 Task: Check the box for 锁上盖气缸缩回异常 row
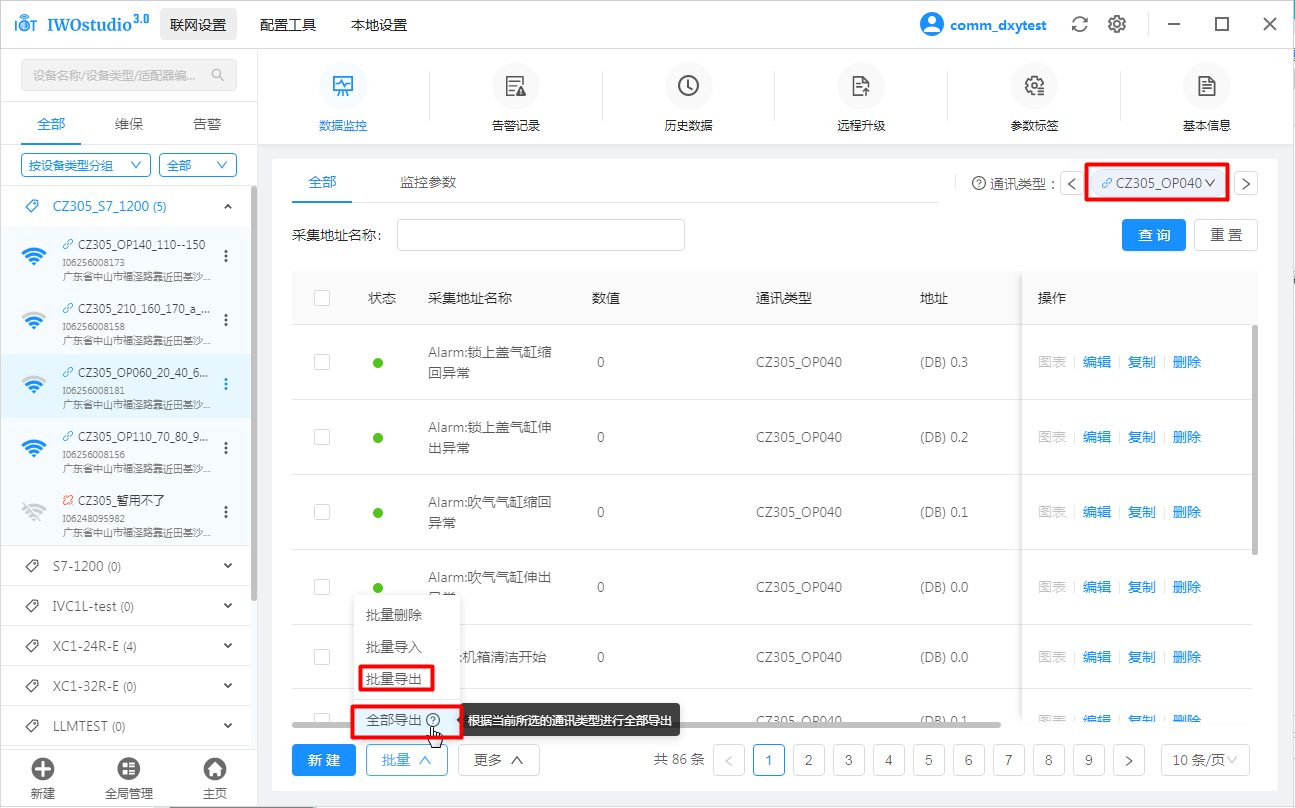(322, 362)
